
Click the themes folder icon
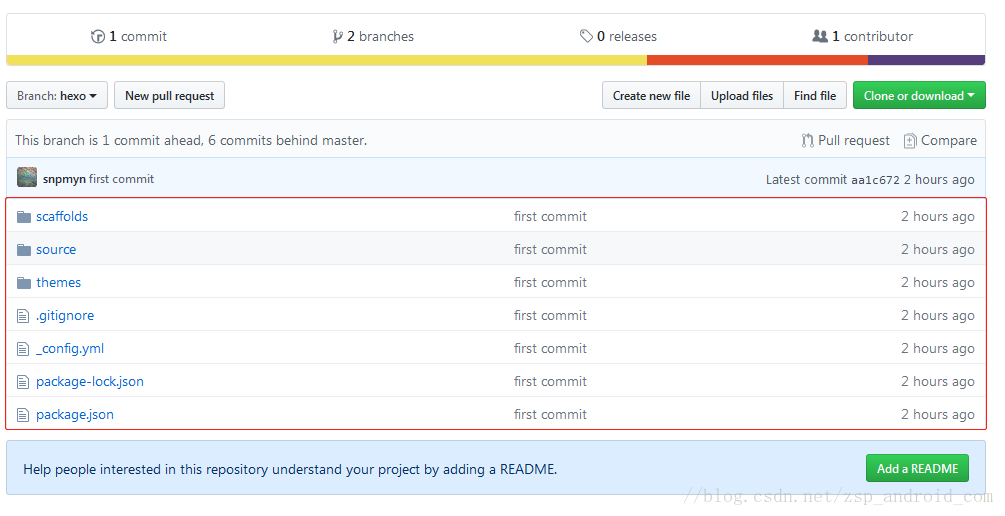click(24, 283)
